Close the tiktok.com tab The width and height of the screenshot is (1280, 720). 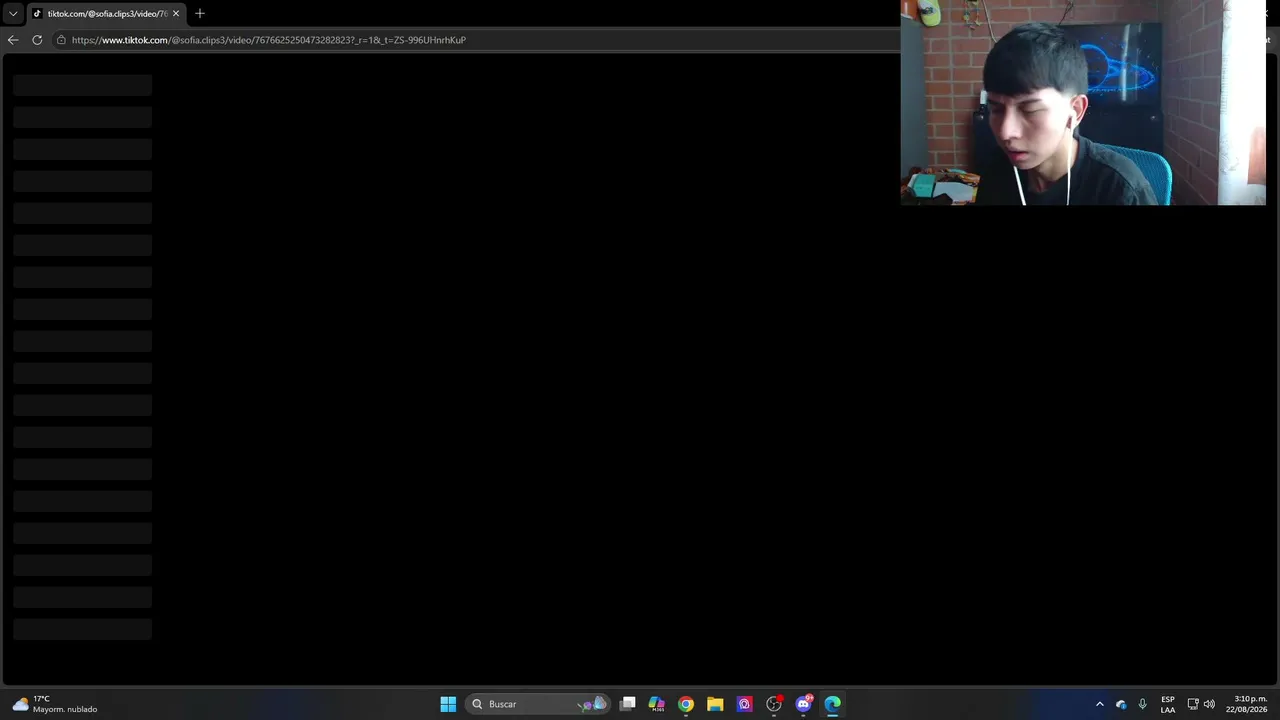tap(176, 14)
